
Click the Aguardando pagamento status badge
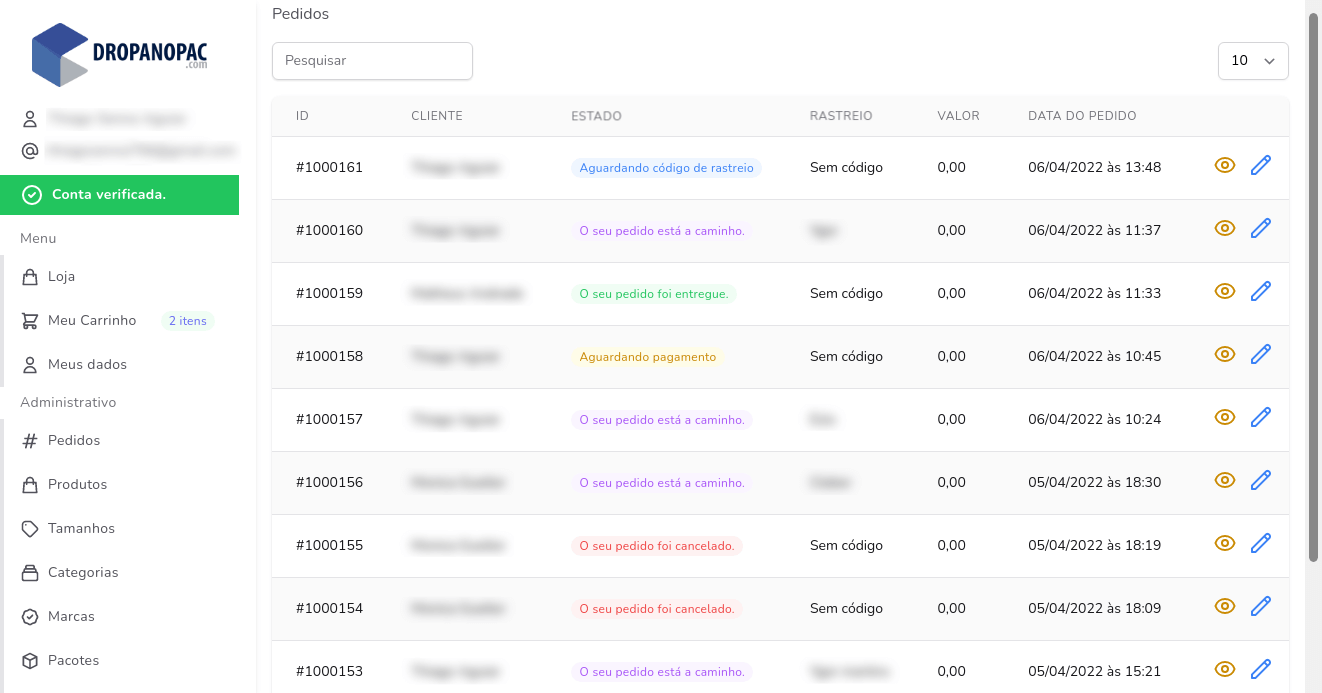click(648, 357)
